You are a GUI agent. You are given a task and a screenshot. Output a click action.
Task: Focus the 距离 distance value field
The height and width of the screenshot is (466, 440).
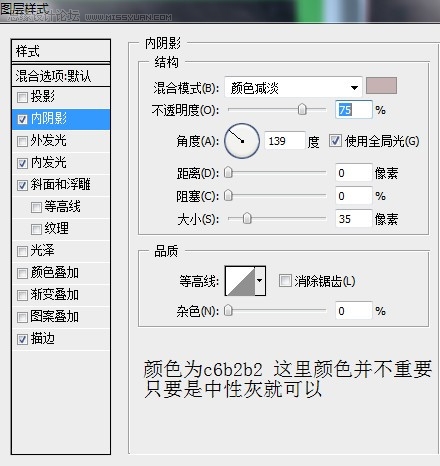click(x=354, y=173)
